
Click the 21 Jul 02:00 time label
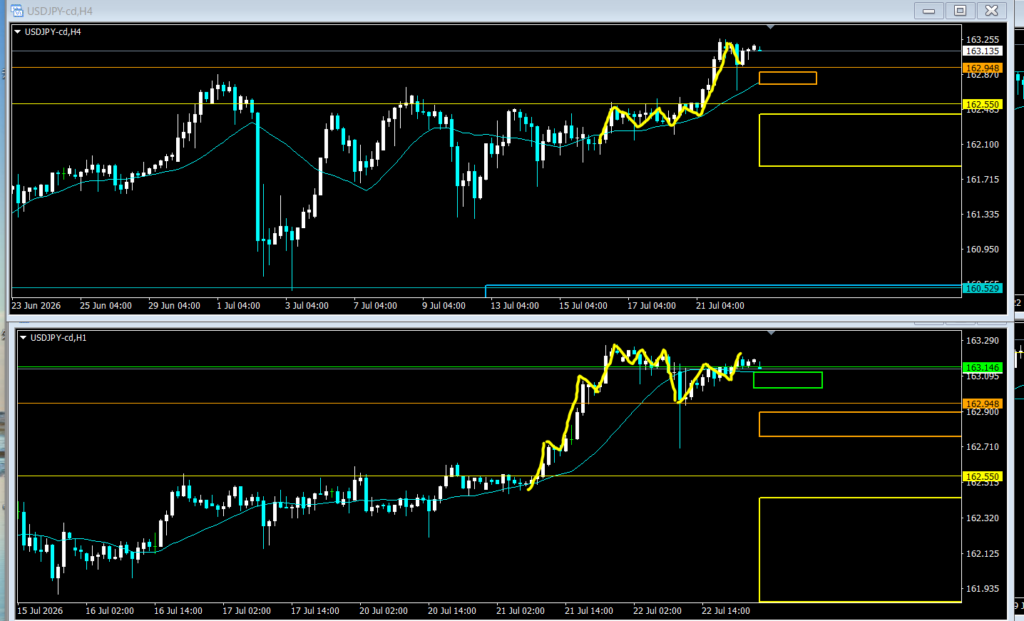click(520, 611)
